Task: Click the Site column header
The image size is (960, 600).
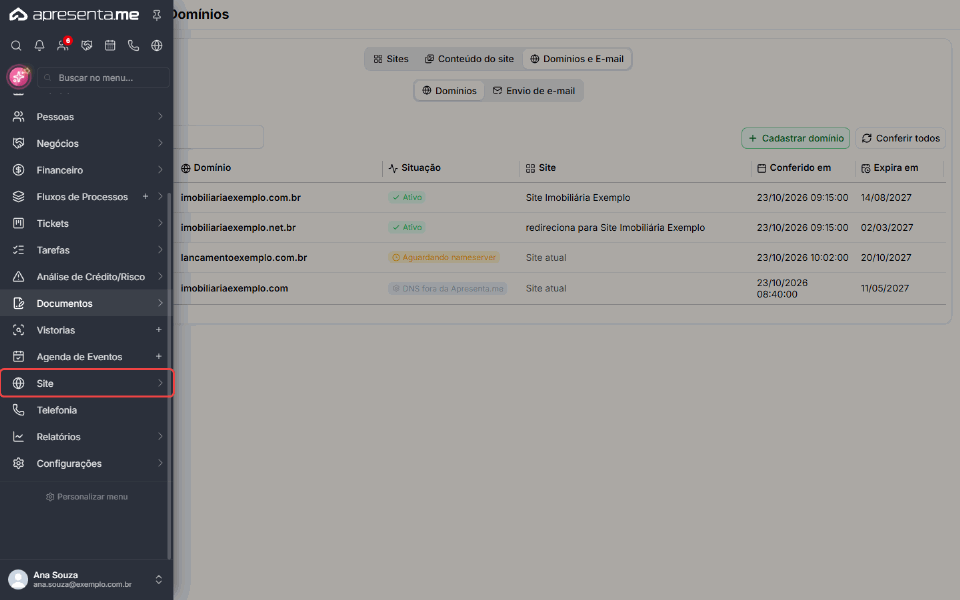Action: point(541,168)
